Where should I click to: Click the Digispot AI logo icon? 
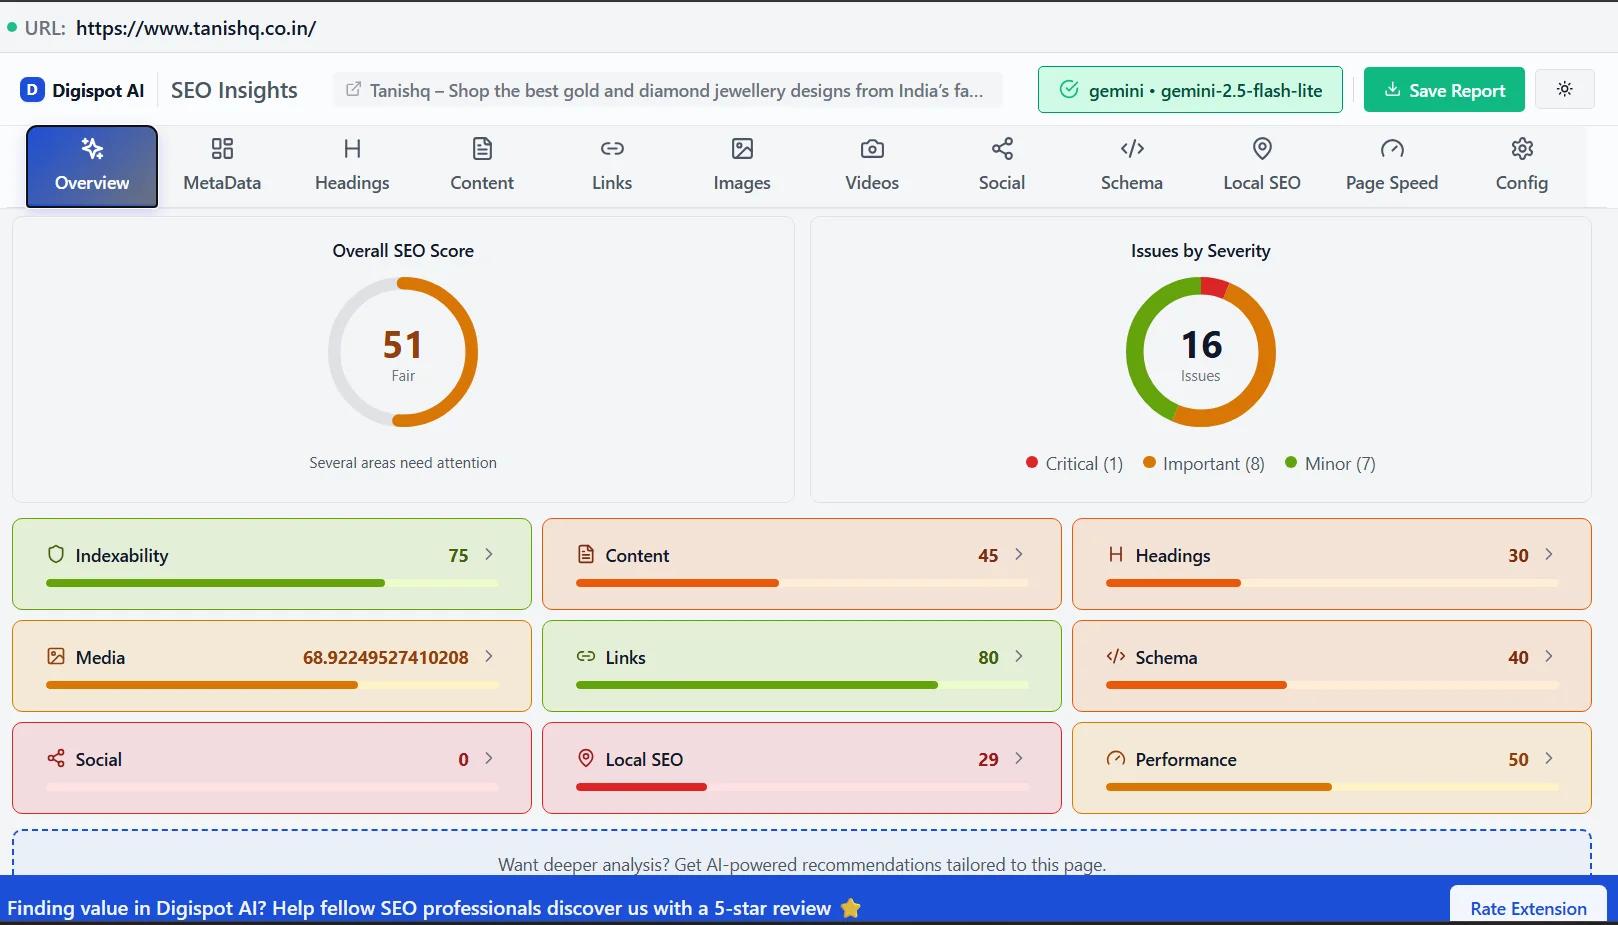click(33, 89)
